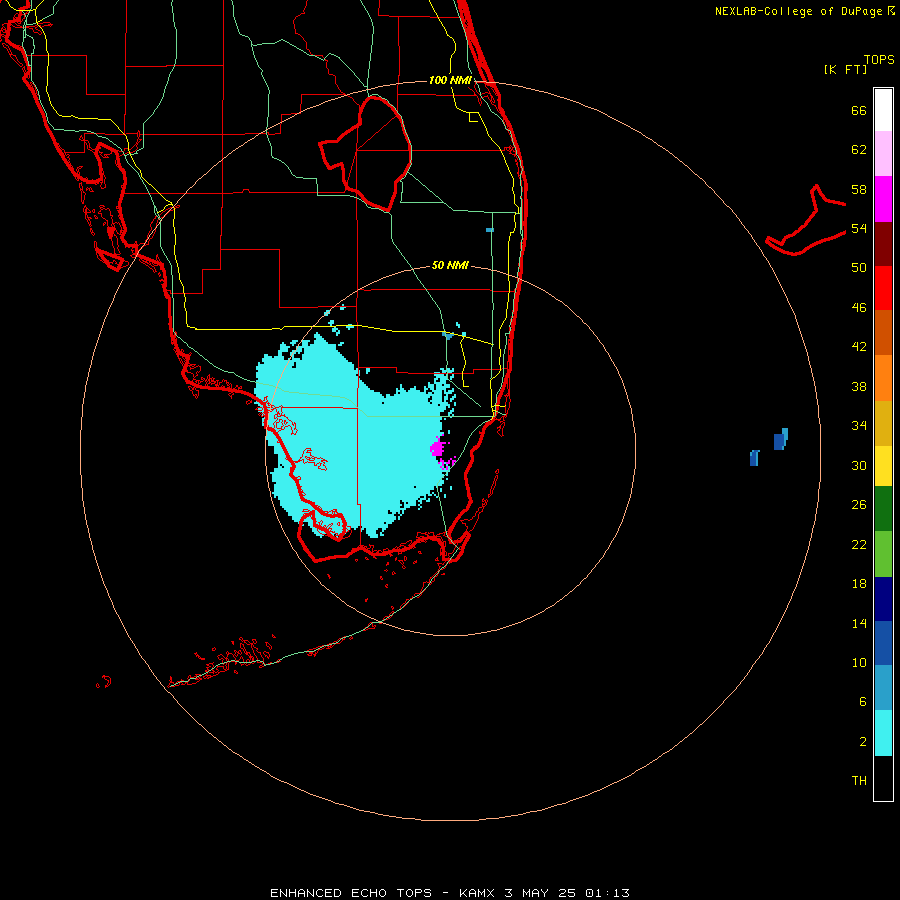Click the TH legend label
Viewport: 900px width, 900px height.
click(x=859, y=781)
